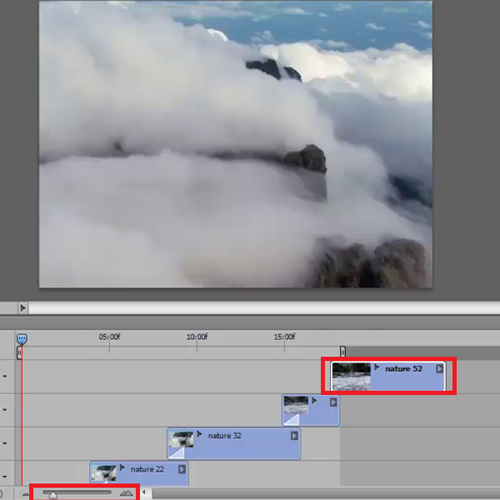Screen dimensions: 500x500
Task: Click the work area end marker
Action: (343, 351)
